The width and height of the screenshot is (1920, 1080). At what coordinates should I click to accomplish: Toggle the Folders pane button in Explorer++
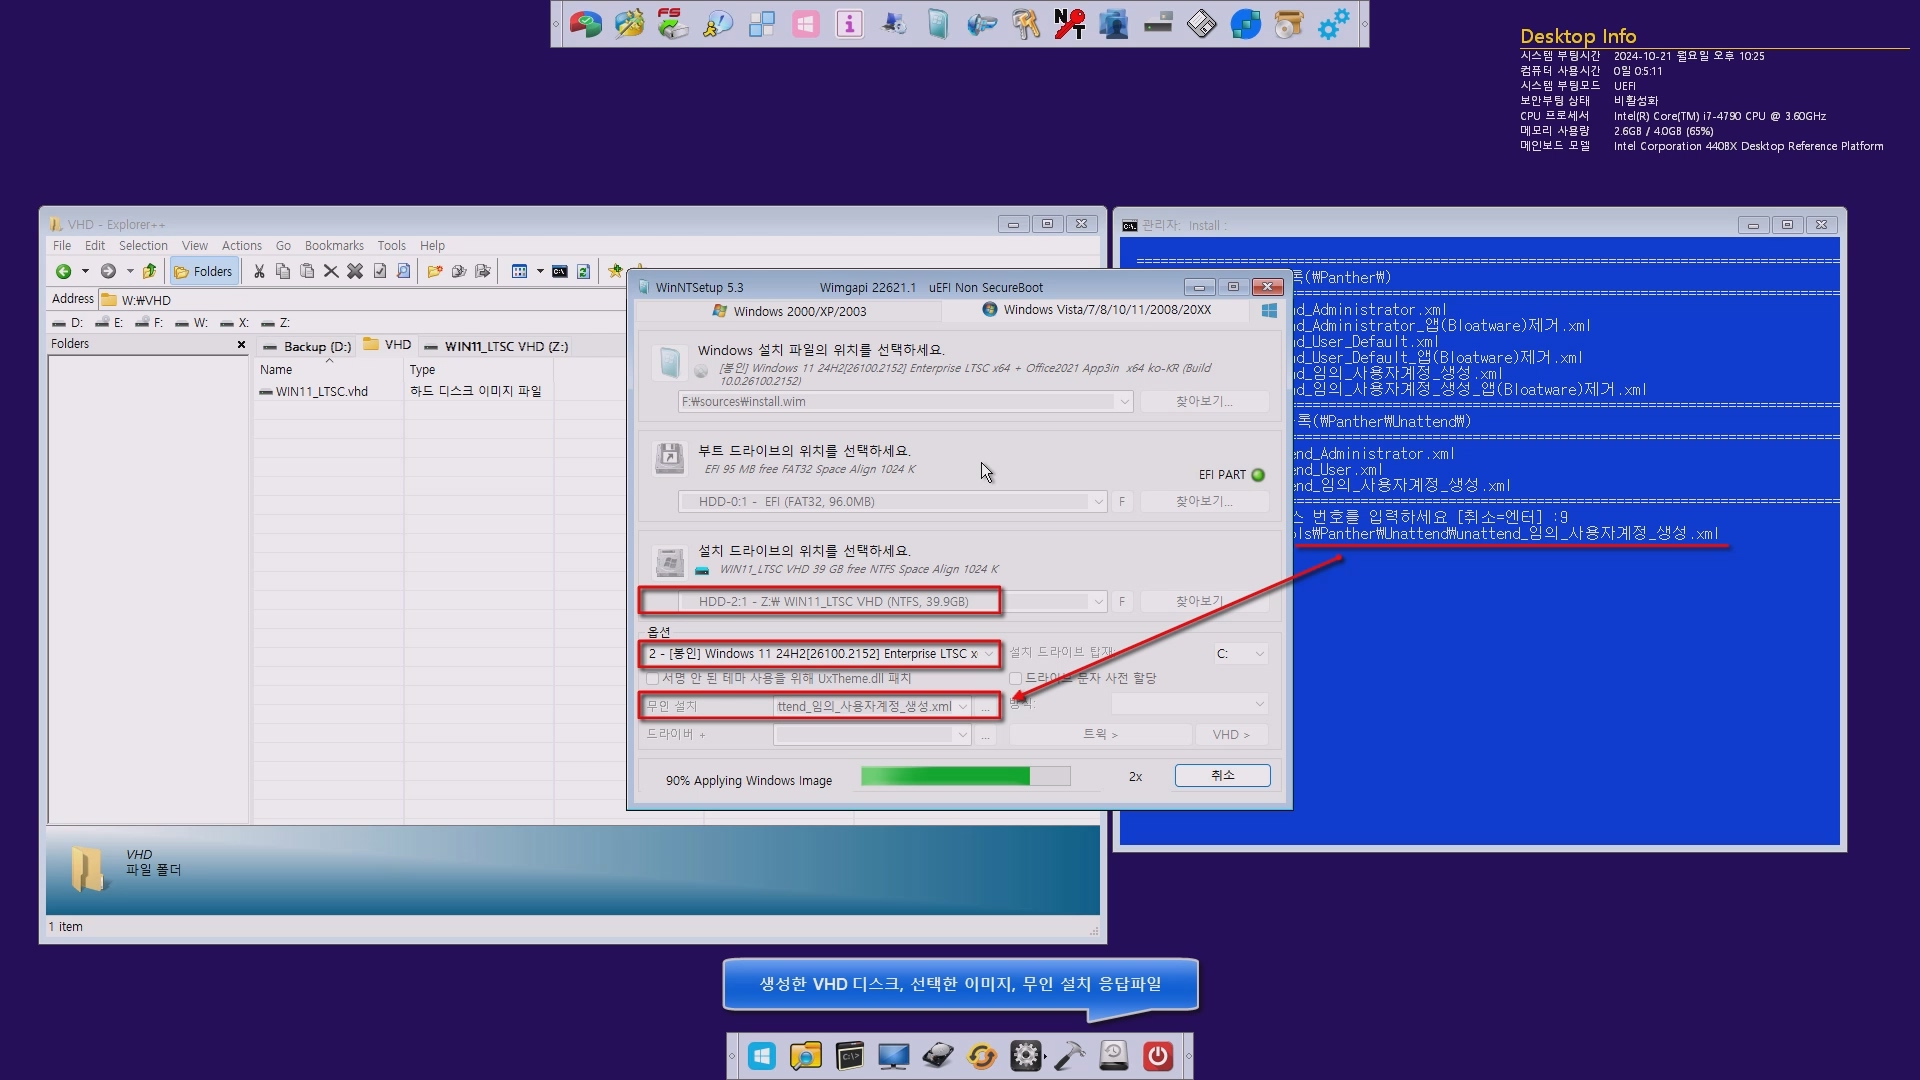point(204,271)
